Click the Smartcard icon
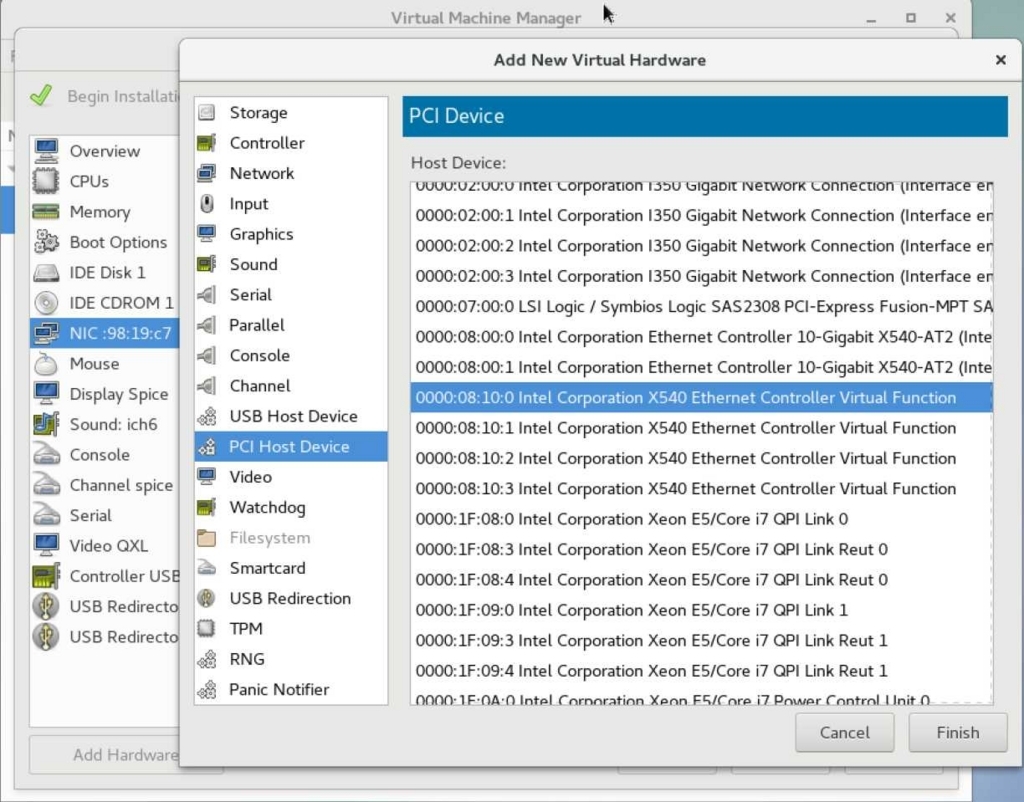Image resolution: width=1024 pixels, height=802 pixels. [207, 568]
